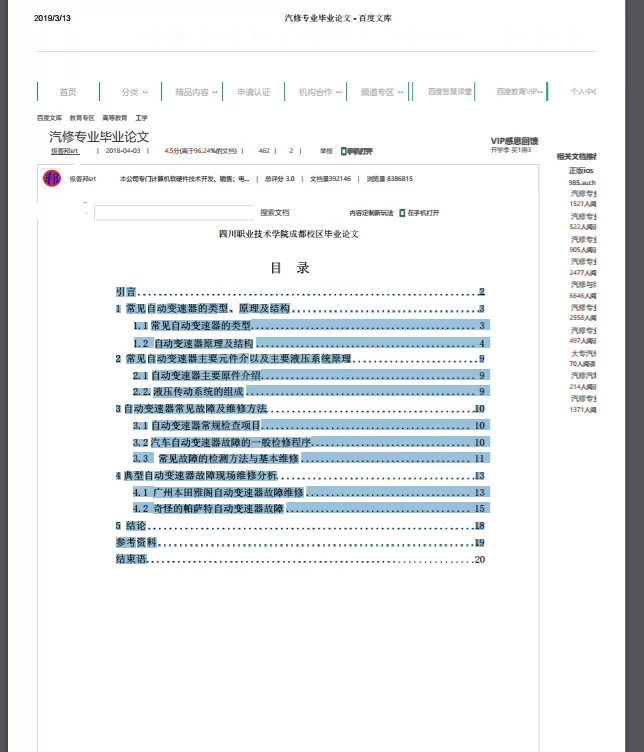Click the 搜索文档 search button
This screenshot has height=752, width=644.
click(275, 212)
